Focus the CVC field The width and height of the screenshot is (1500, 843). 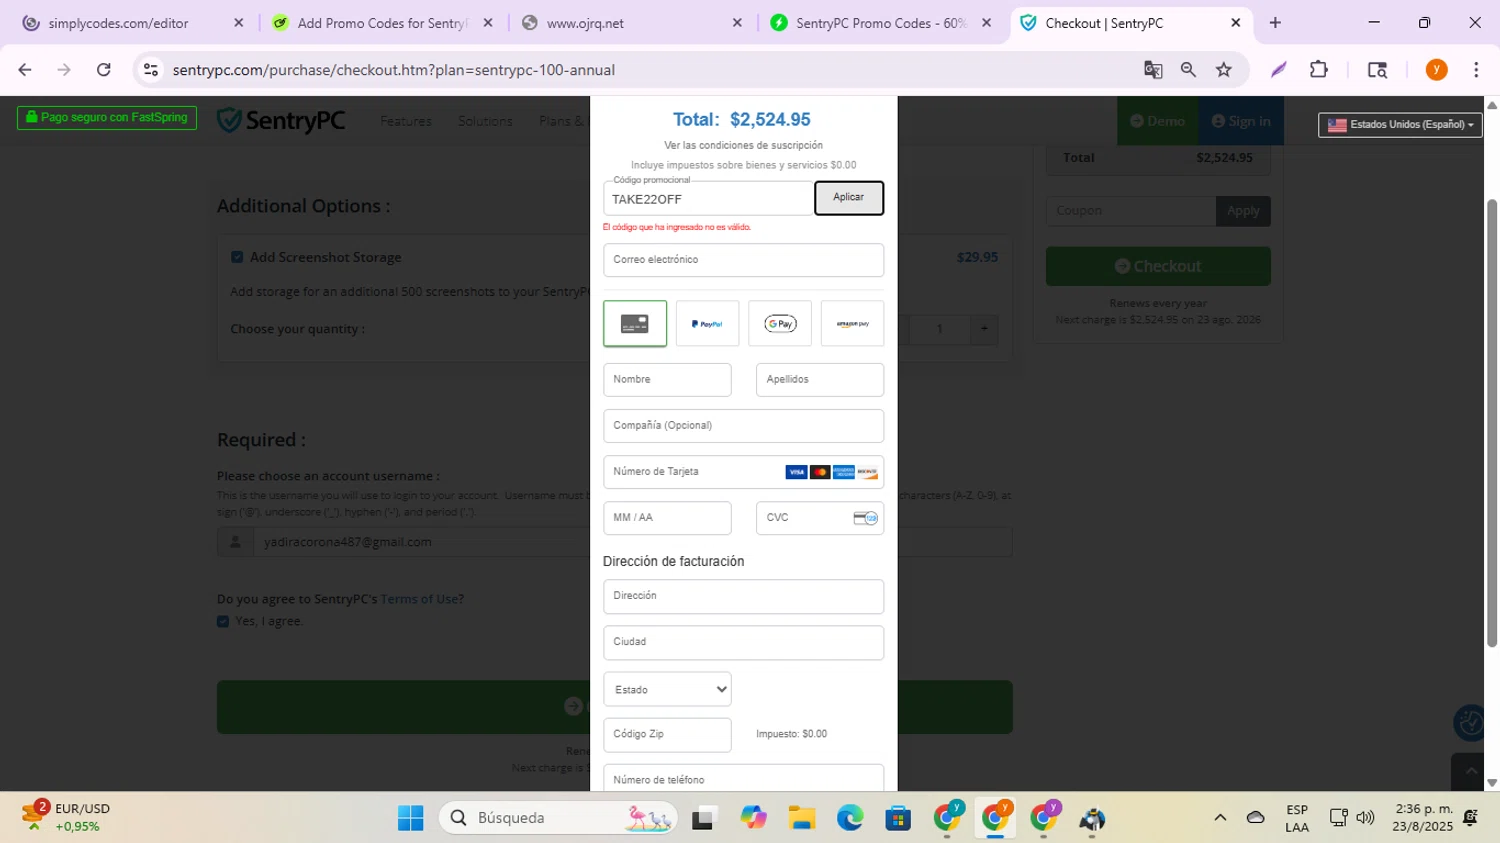(820, 518)
